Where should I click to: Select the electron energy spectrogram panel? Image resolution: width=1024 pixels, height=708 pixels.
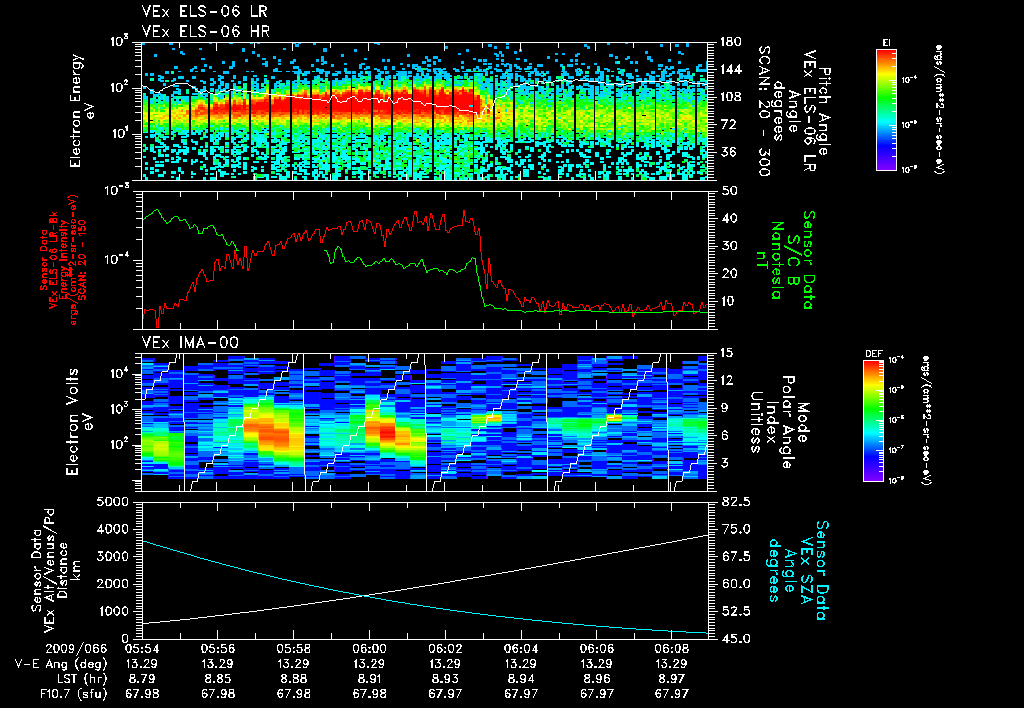click(x=425, y=111)
